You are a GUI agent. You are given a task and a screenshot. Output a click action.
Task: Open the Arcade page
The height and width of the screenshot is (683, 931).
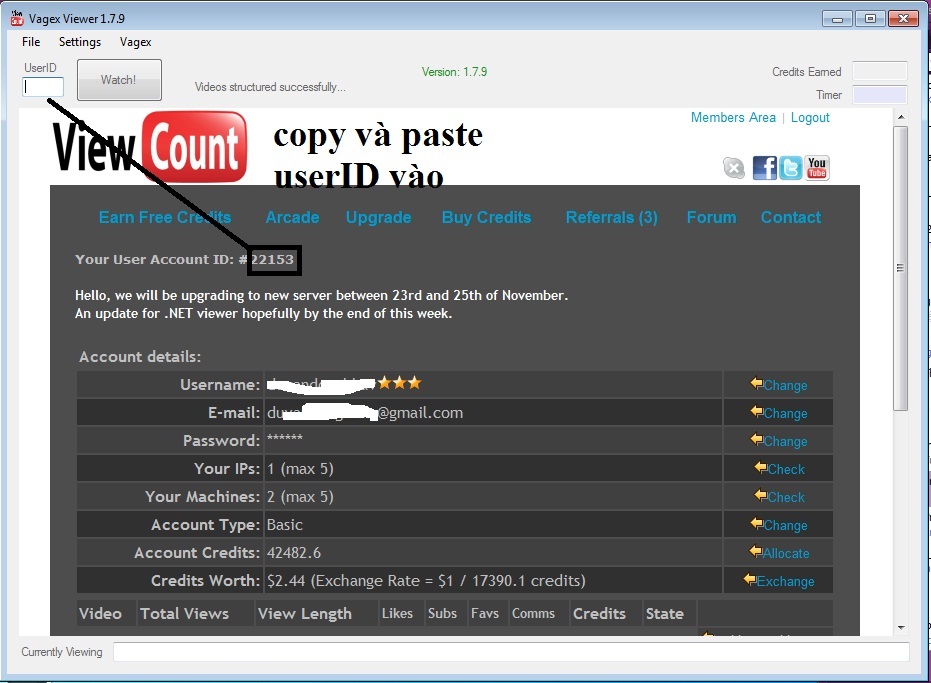292,217
